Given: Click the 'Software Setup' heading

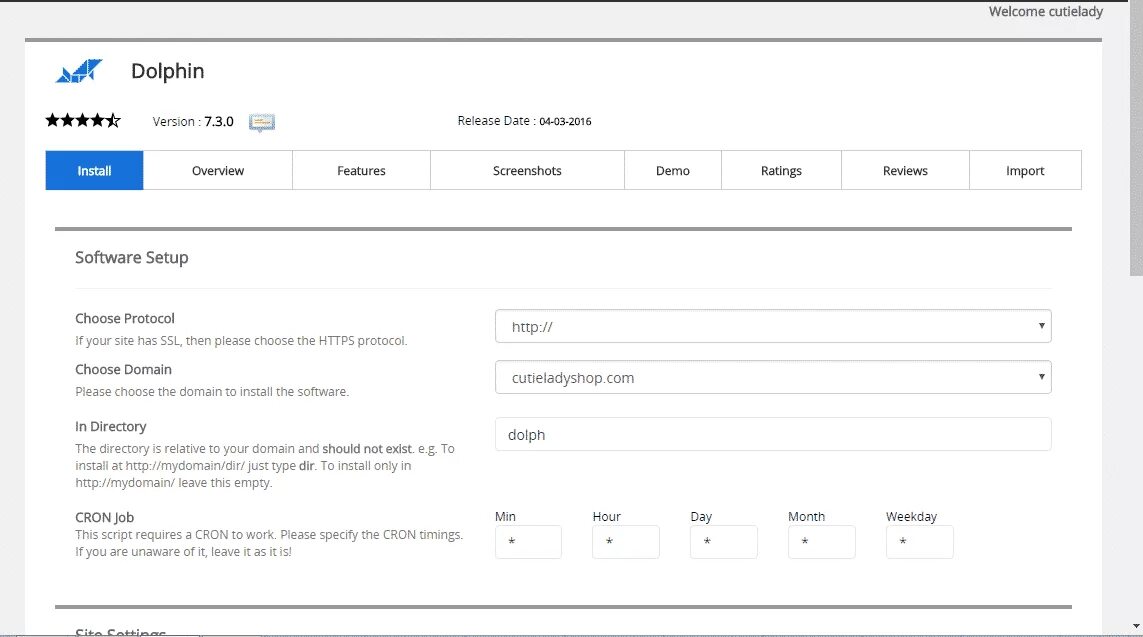Looking at the screenshot, I should pyautogui.click(x=132, y=257).
